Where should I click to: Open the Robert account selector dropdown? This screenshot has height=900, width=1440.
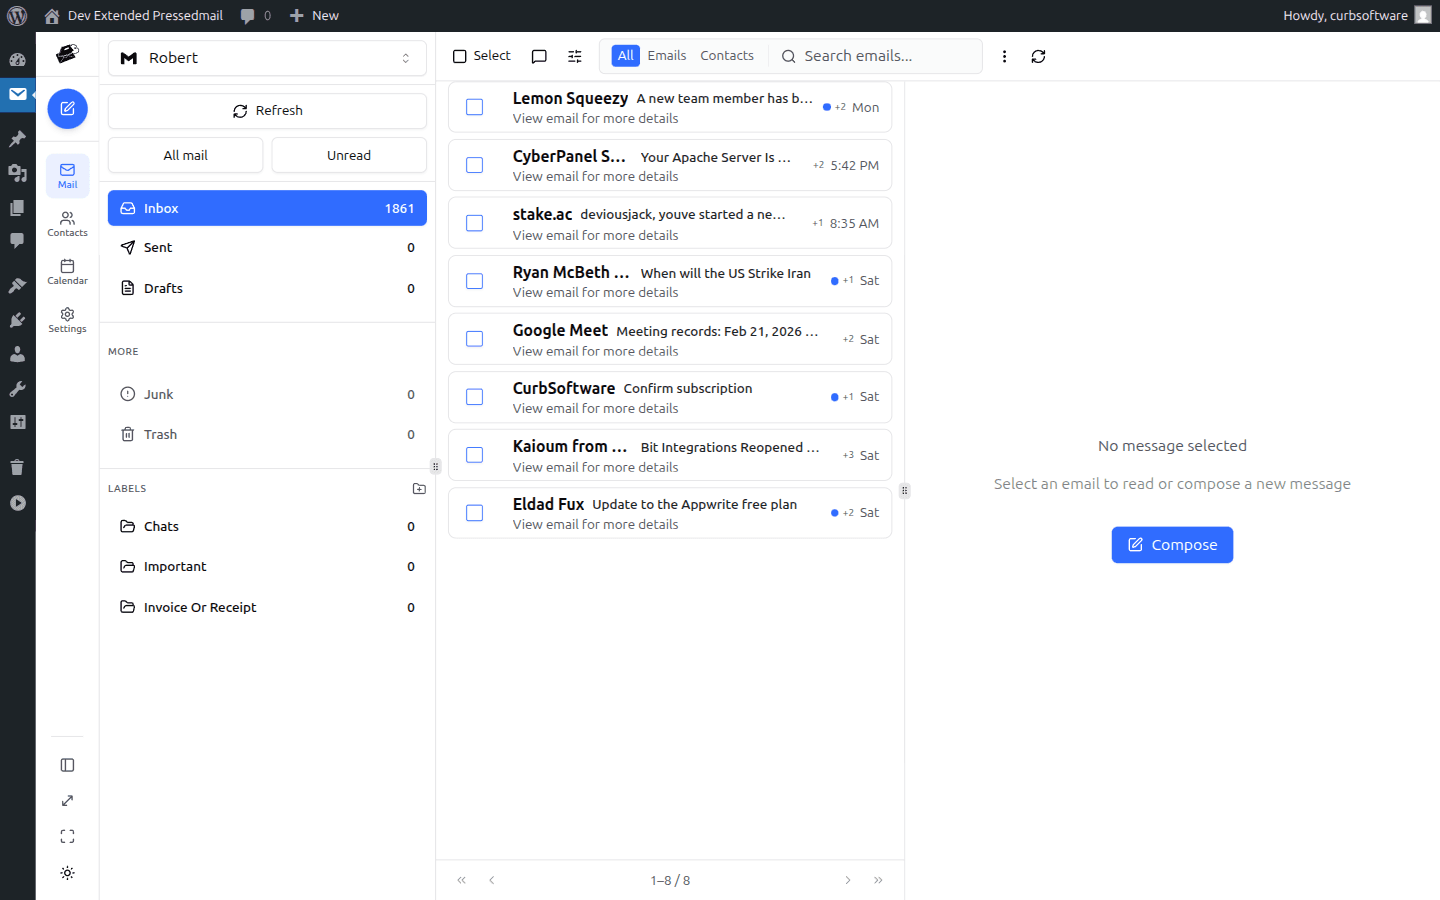point(266,58)
